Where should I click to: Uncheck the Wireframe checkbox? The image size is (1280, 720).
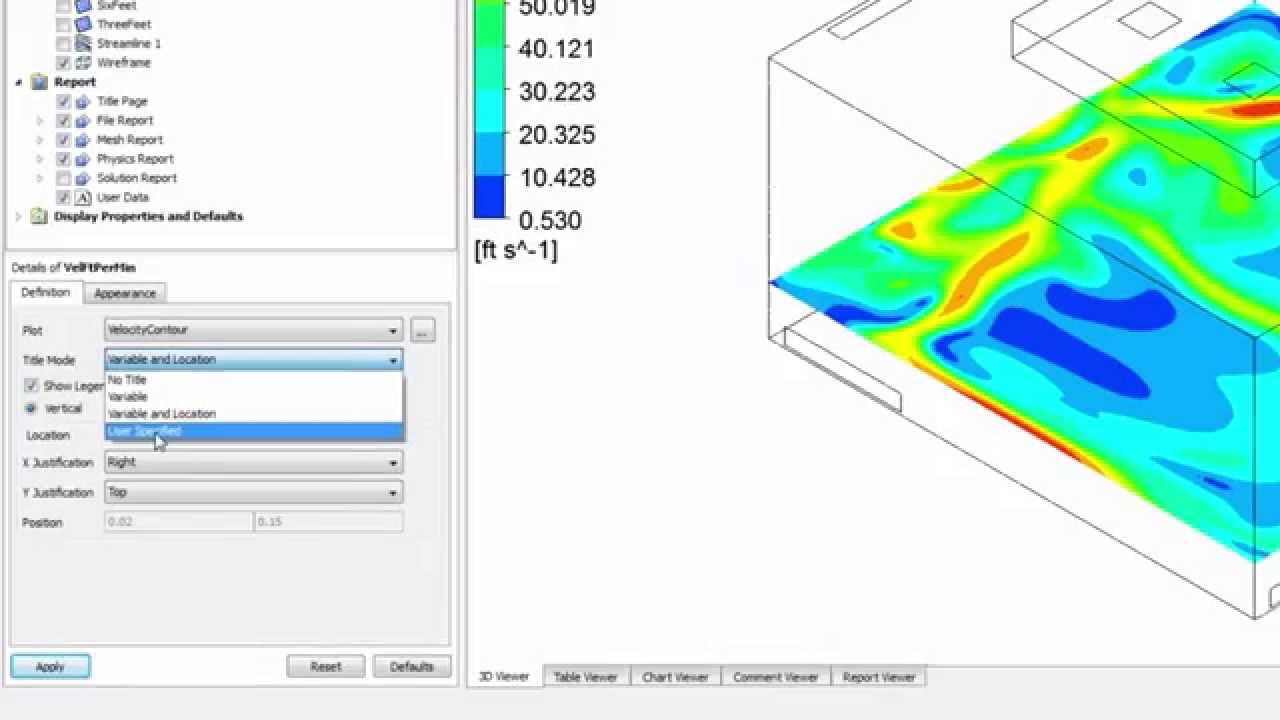pos(64,62)
